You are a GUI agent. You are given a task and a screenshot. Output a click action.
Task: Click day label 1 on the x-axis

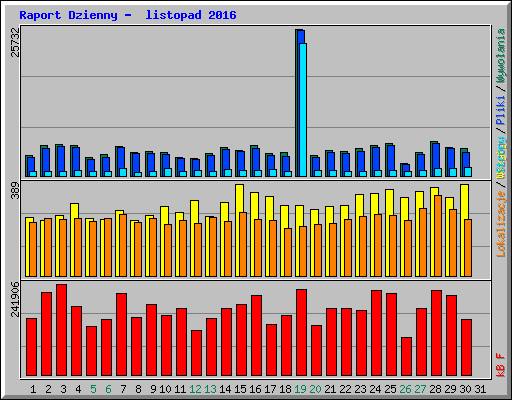coord(33,389)
